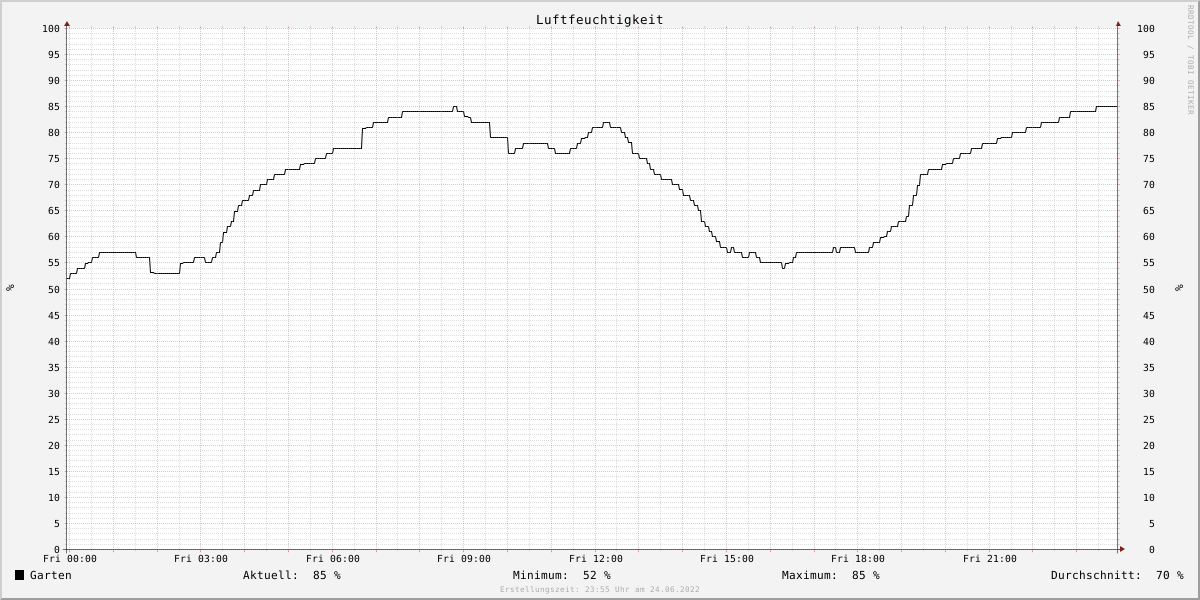This screenshot has width=1200, height=600.
Task: Click the 10 label on the right axis
Action: point(1149,498)
